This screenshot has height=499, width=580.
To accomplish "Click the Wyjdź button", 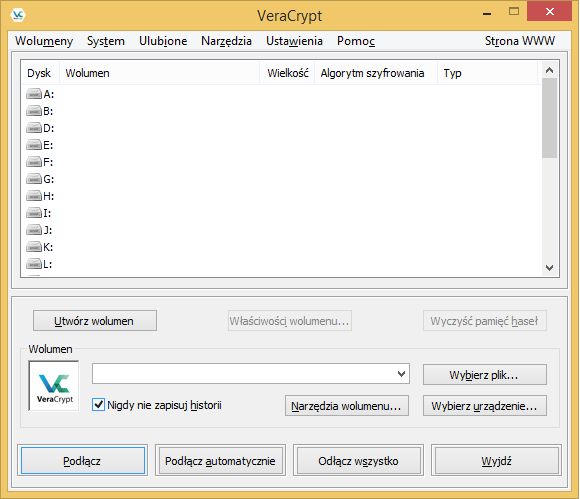I will point(496,461).
